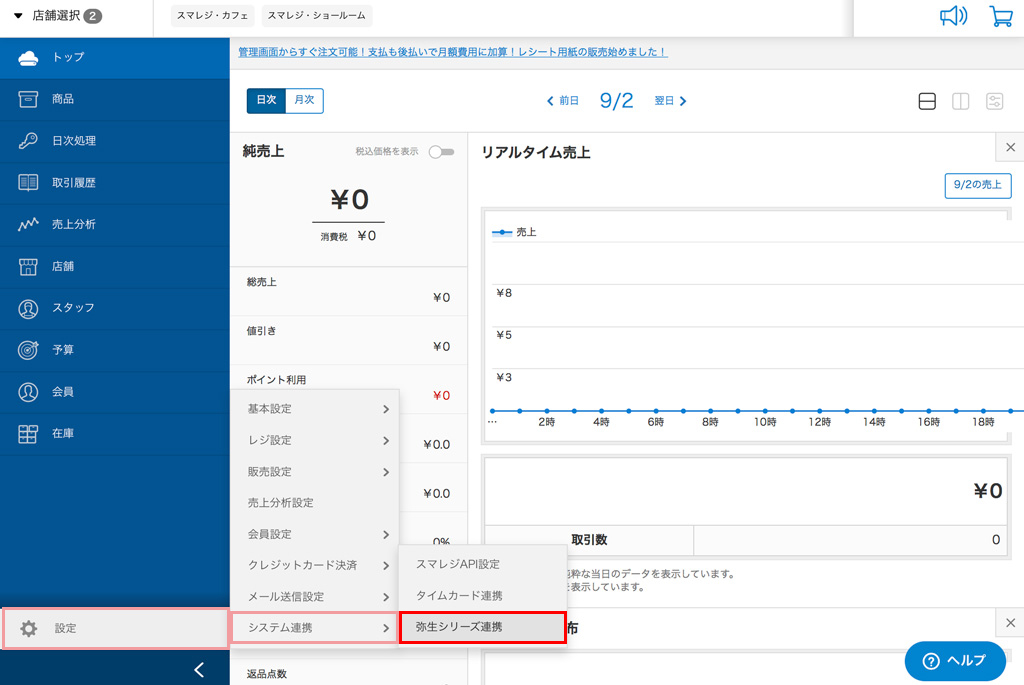The image size is (1024, 685).
Task: Expand 会員設定 submenu arrow
Action: tap(386, 535)
